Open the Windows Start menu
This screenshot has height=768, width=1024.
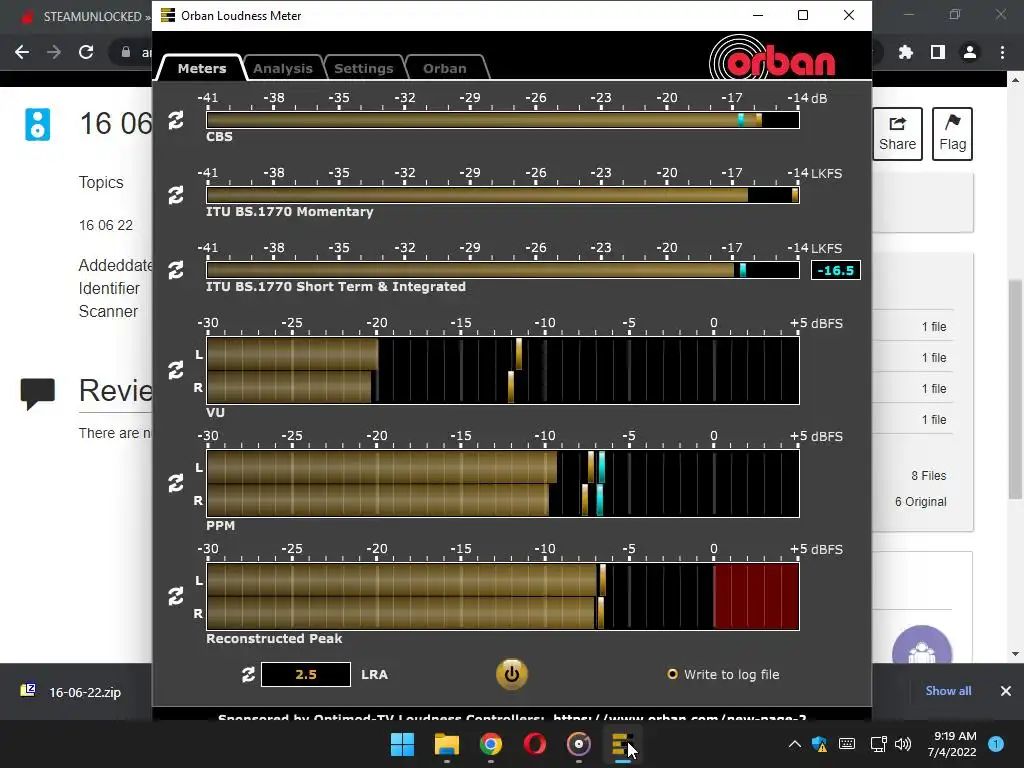(402, 744)
